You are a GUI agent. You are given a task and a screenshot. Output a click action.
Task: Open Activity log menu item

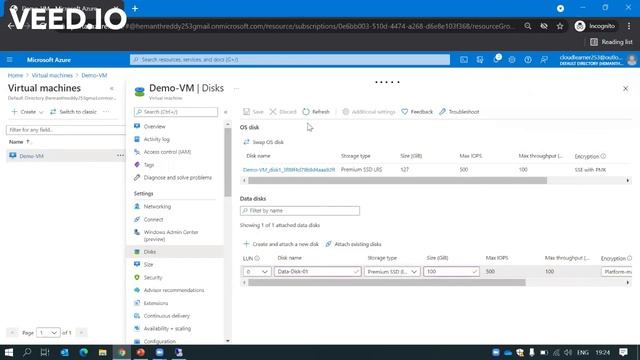(156, 139)
